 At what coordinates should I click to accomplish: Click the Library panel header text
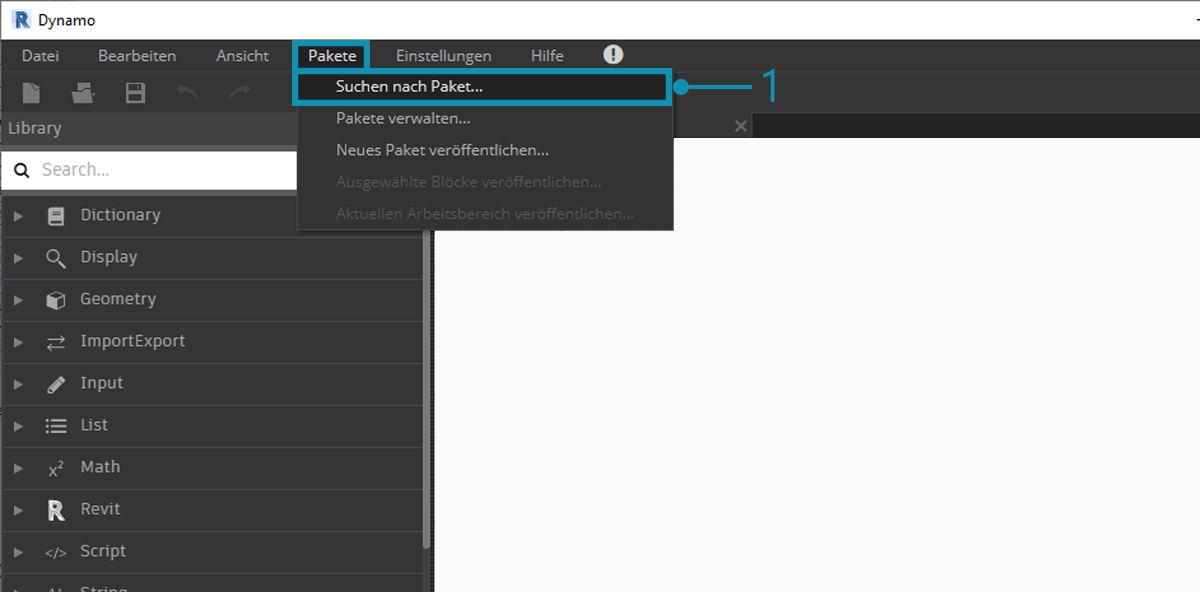click(x=35, y=128)
